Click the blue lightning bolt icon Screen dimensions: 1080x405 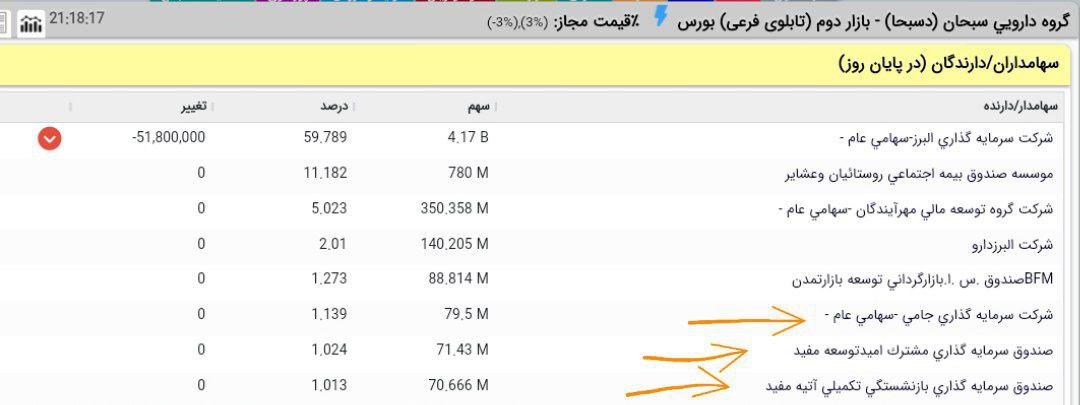[660, 20]
